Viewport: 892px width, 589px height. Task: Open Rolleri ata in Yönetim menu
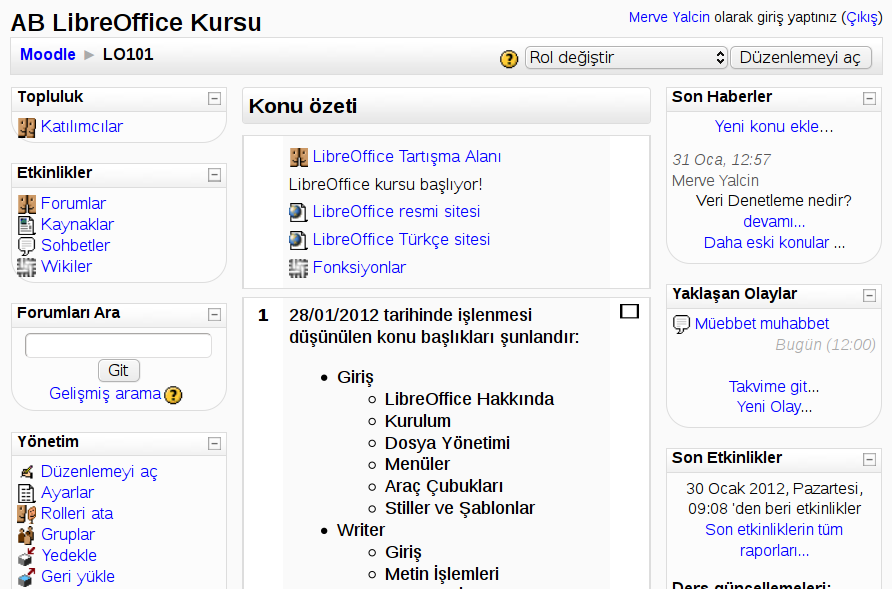(77, 513)
